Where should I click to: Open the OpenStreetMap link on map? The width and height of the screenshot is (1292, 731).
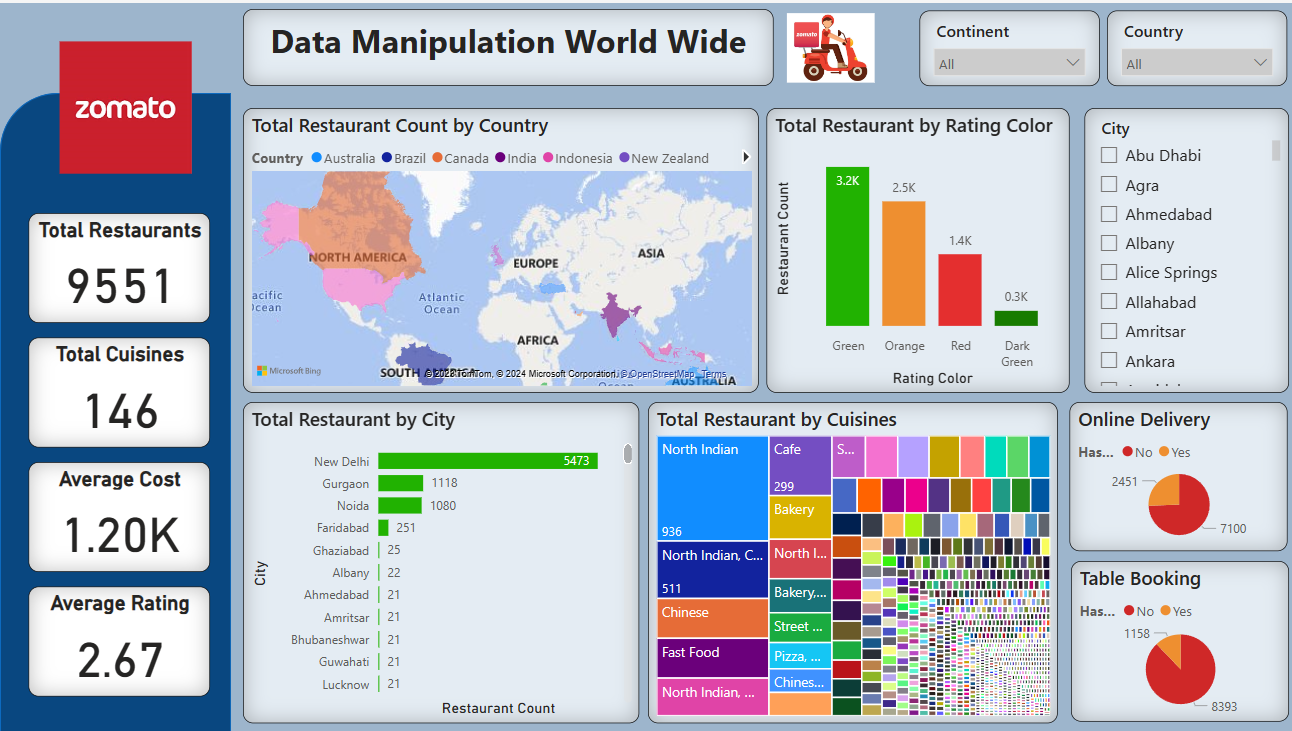click(660, 374)
